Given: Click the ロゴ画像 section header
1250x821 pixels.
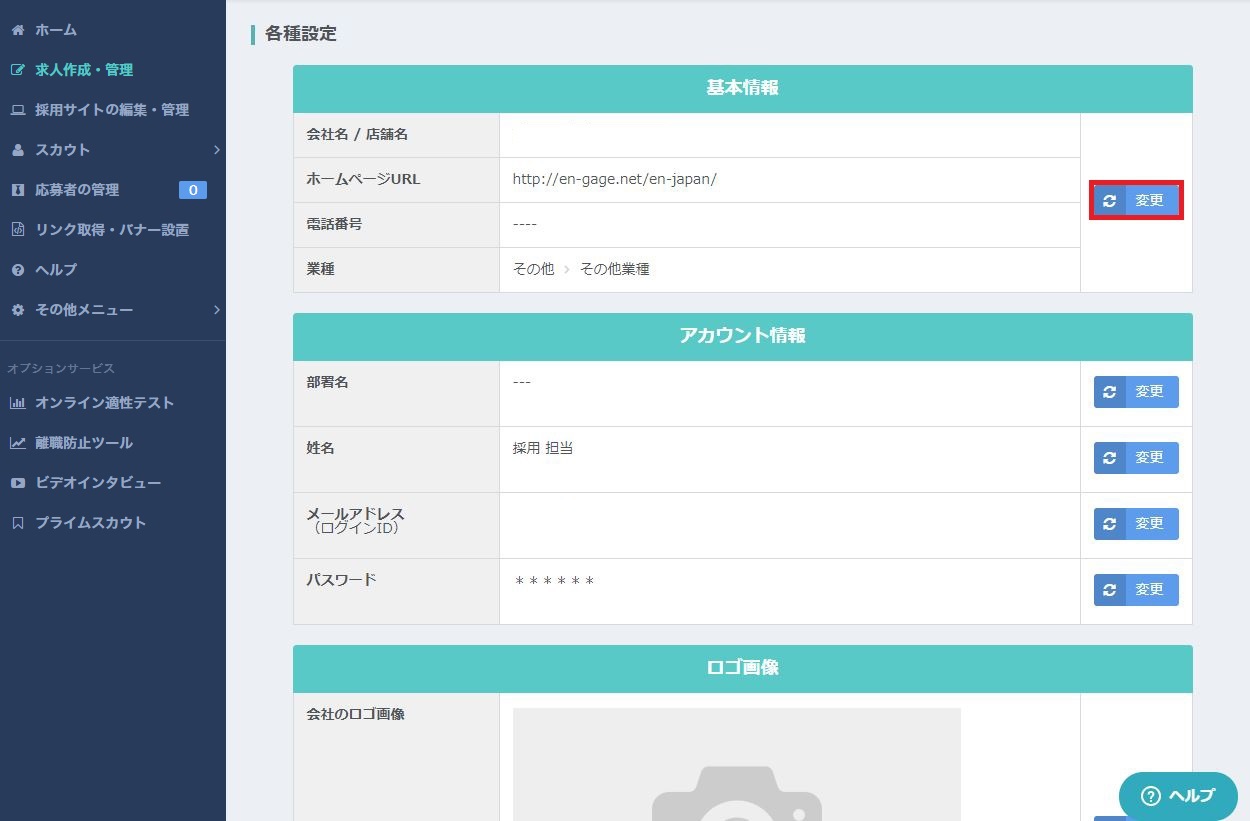Looking at the screenshot, I should pyautogui.click(x=743, y=668).
